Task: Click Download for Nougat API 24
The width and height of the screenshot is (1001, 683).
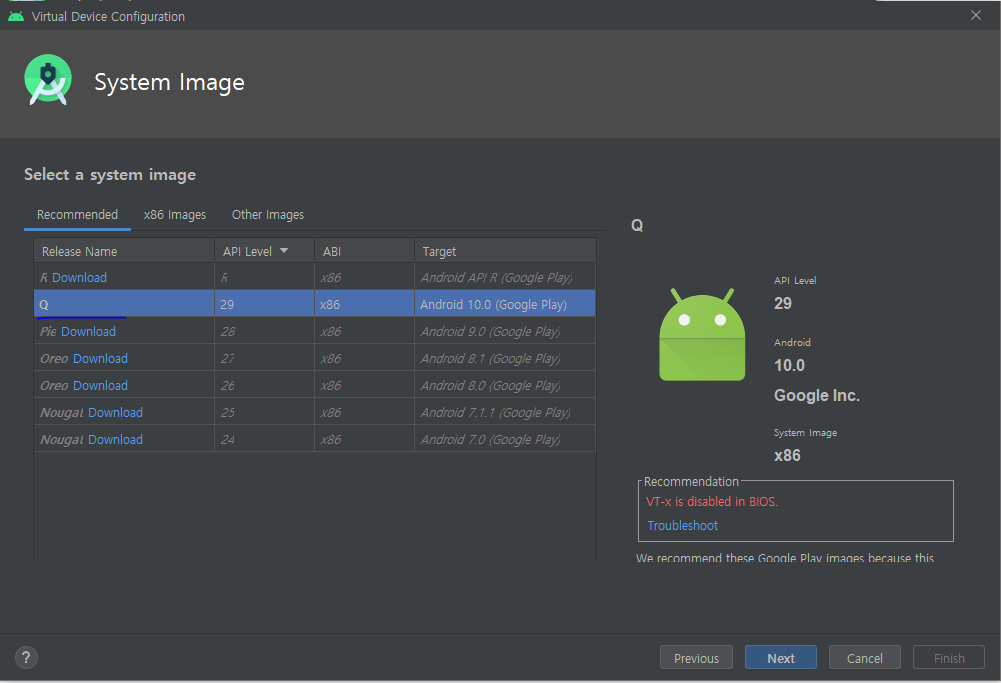Action: point(115,440)
